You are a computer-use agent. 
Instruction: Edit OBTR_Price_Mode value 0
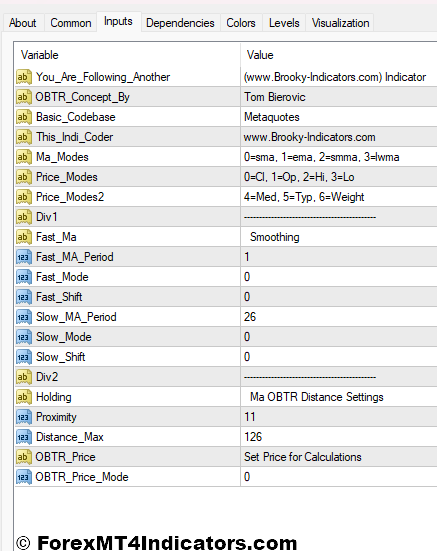339,477
